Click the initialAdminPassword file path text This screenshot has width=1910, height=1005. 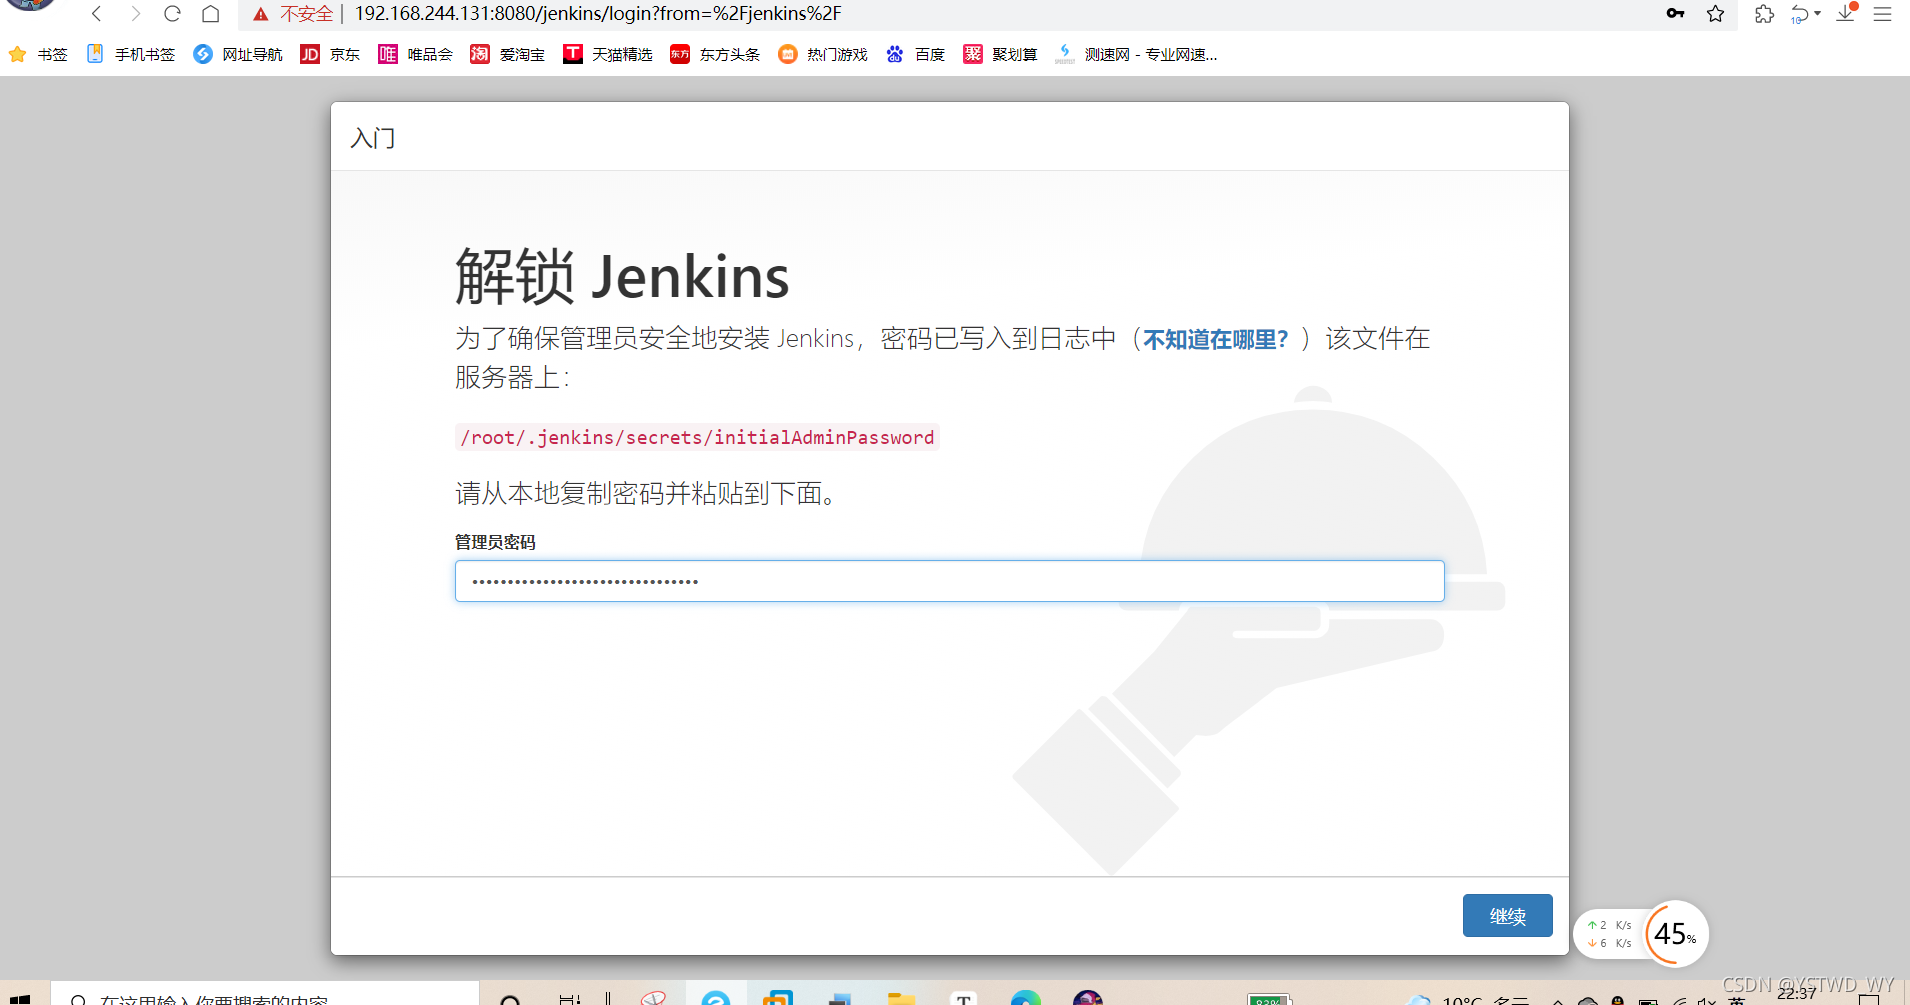point(697,437)
